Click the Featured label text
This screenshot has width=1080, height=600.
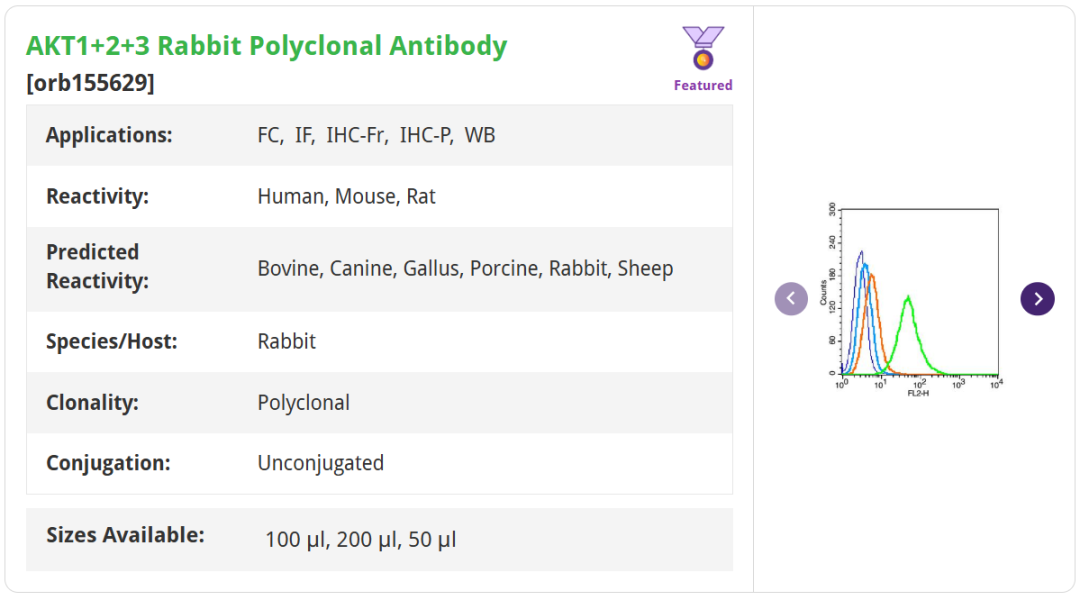pyautogui.click(x=703, y=85)
